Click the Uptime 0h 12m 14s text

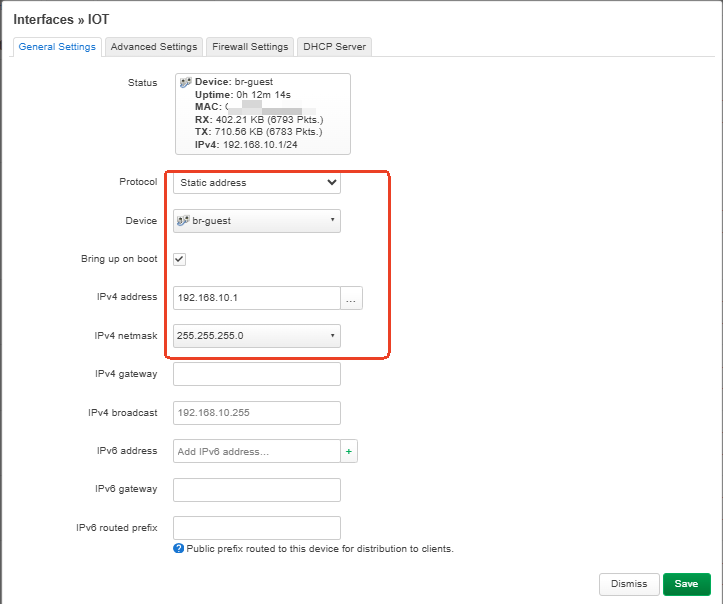pyautogui.click(x=243, y=95)
